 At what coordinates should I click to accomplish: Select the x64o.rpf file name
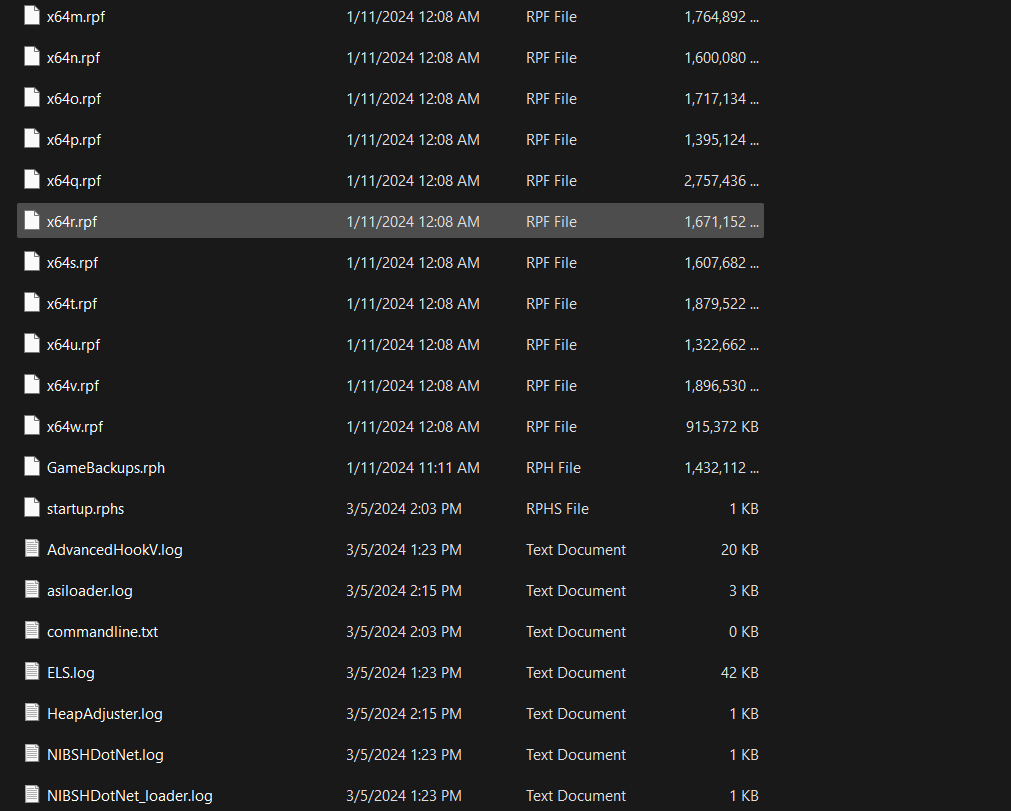coord(74,99)
